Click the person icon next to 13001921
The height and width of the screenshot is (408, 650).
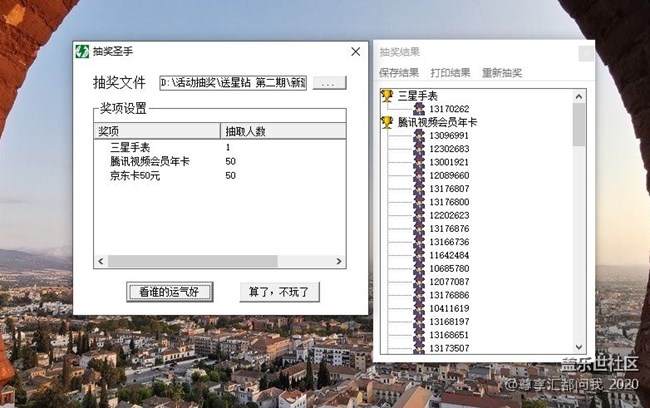tap(419, 162)
